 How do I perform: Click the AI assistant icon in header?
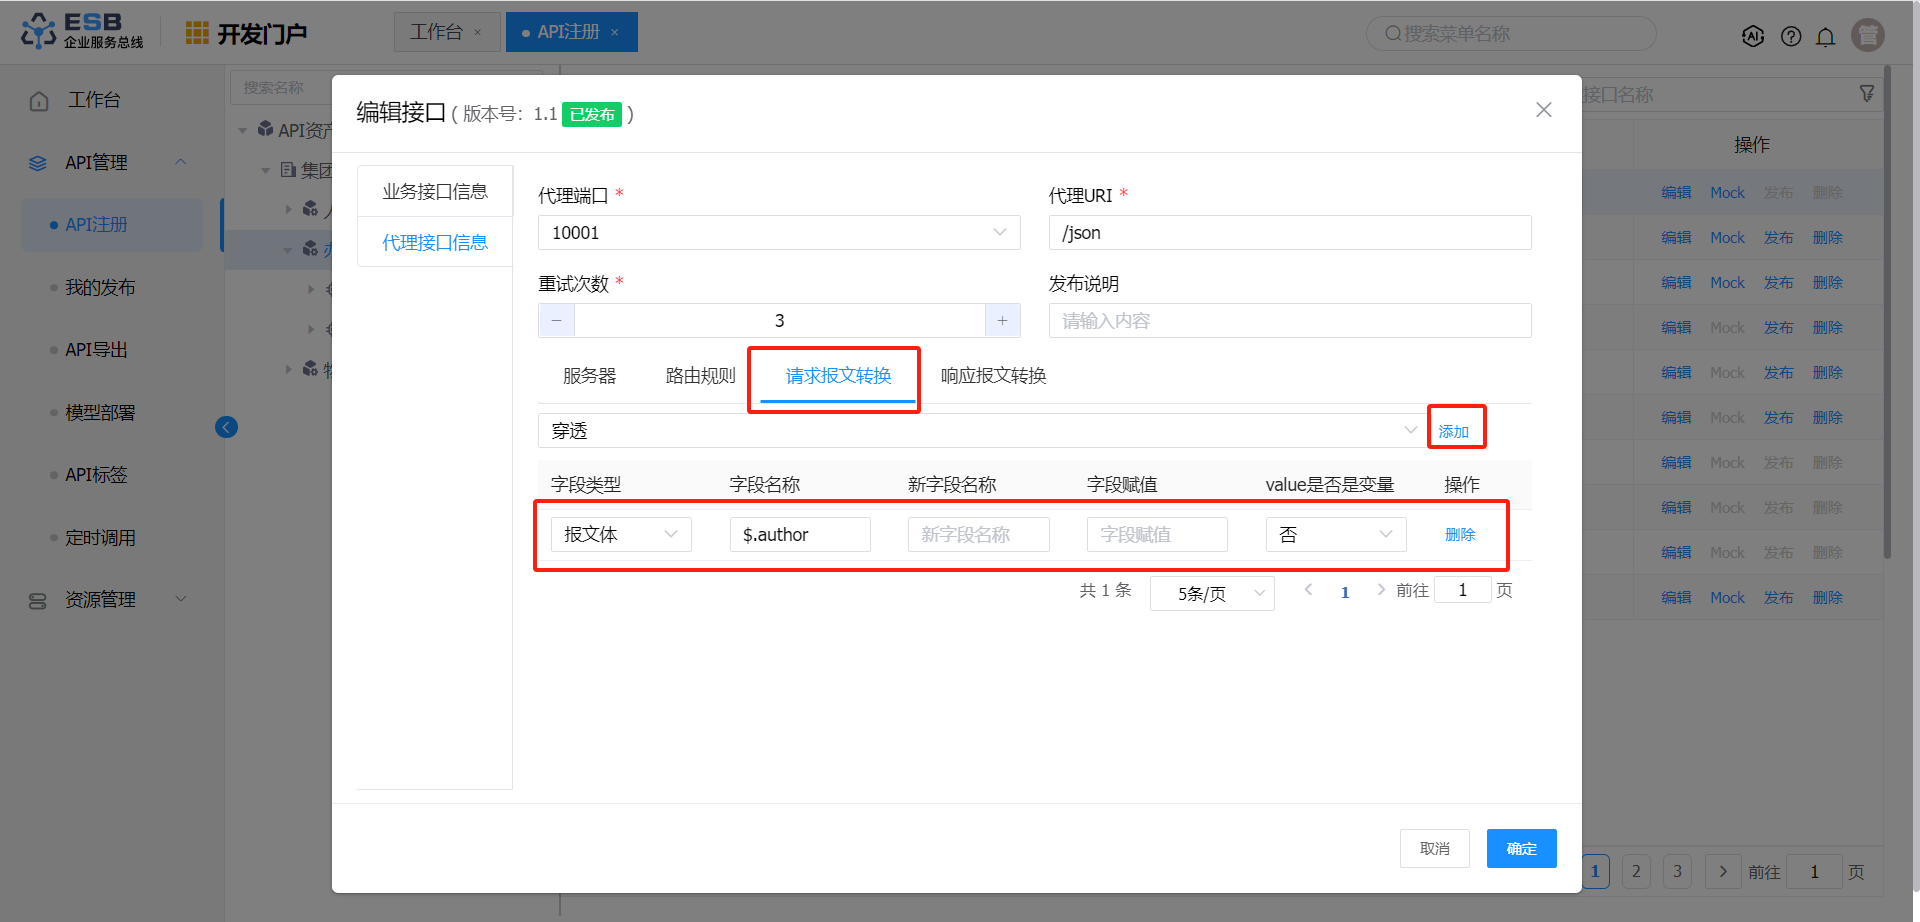1752,36
